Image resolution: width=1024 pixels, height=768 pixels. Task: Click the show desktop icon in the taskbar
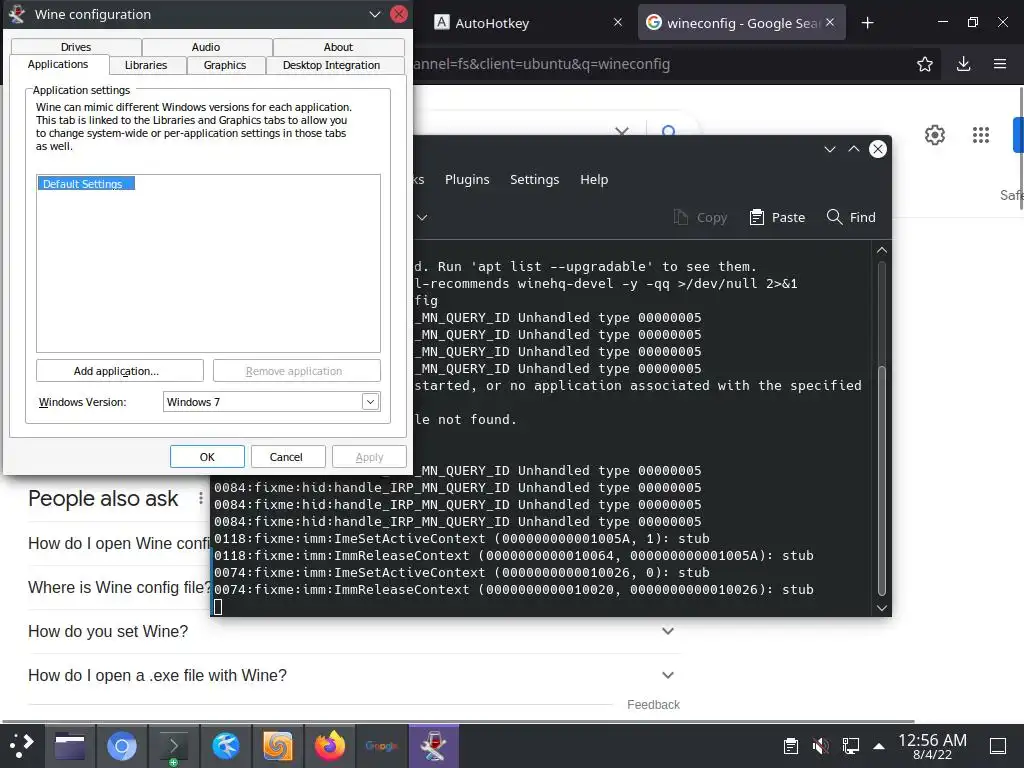coord(998,746)
